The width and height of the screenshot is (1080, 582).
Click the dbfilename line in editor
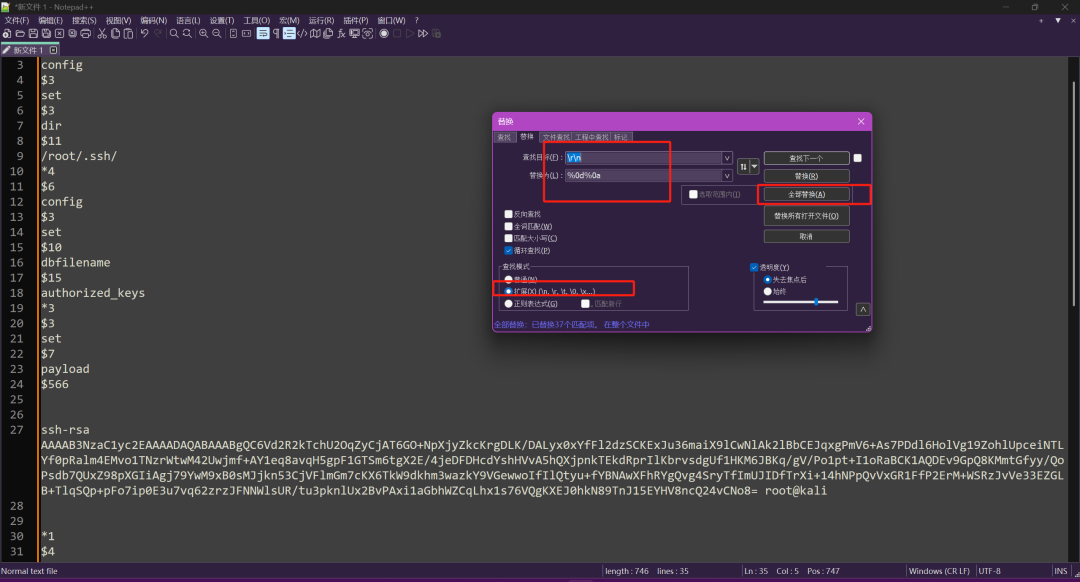[x=75, y=262]
